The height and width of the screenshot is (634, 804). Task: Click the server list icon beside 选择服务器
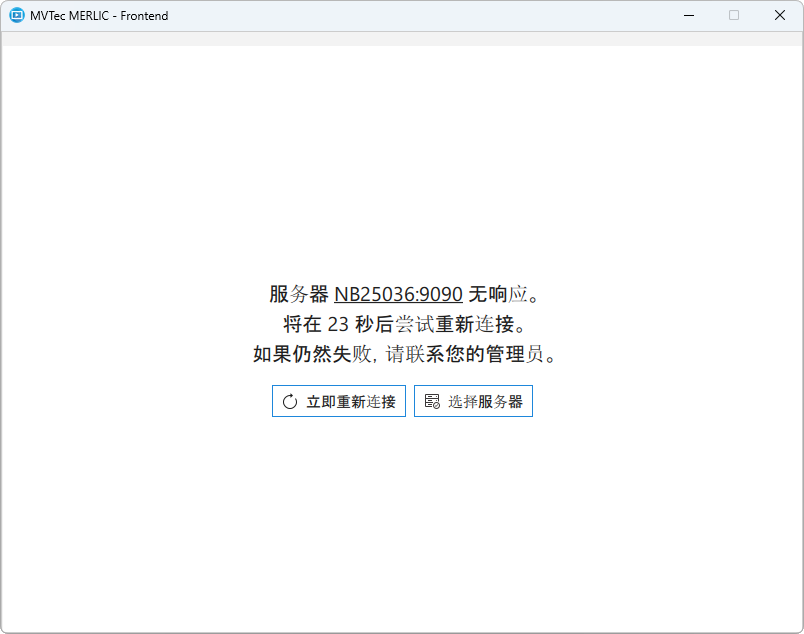point(432,402)
